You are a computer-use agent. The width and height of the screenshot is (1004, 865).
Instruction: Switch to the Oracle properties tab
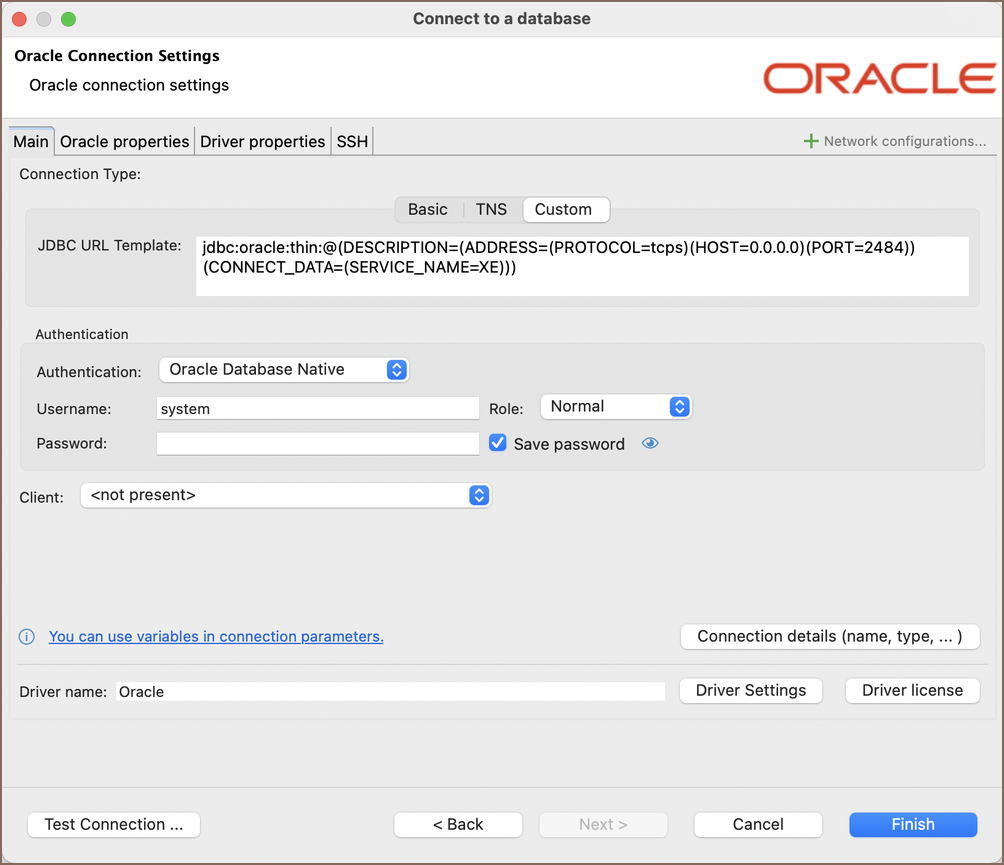pyautogui.click(x=124, y=142)
